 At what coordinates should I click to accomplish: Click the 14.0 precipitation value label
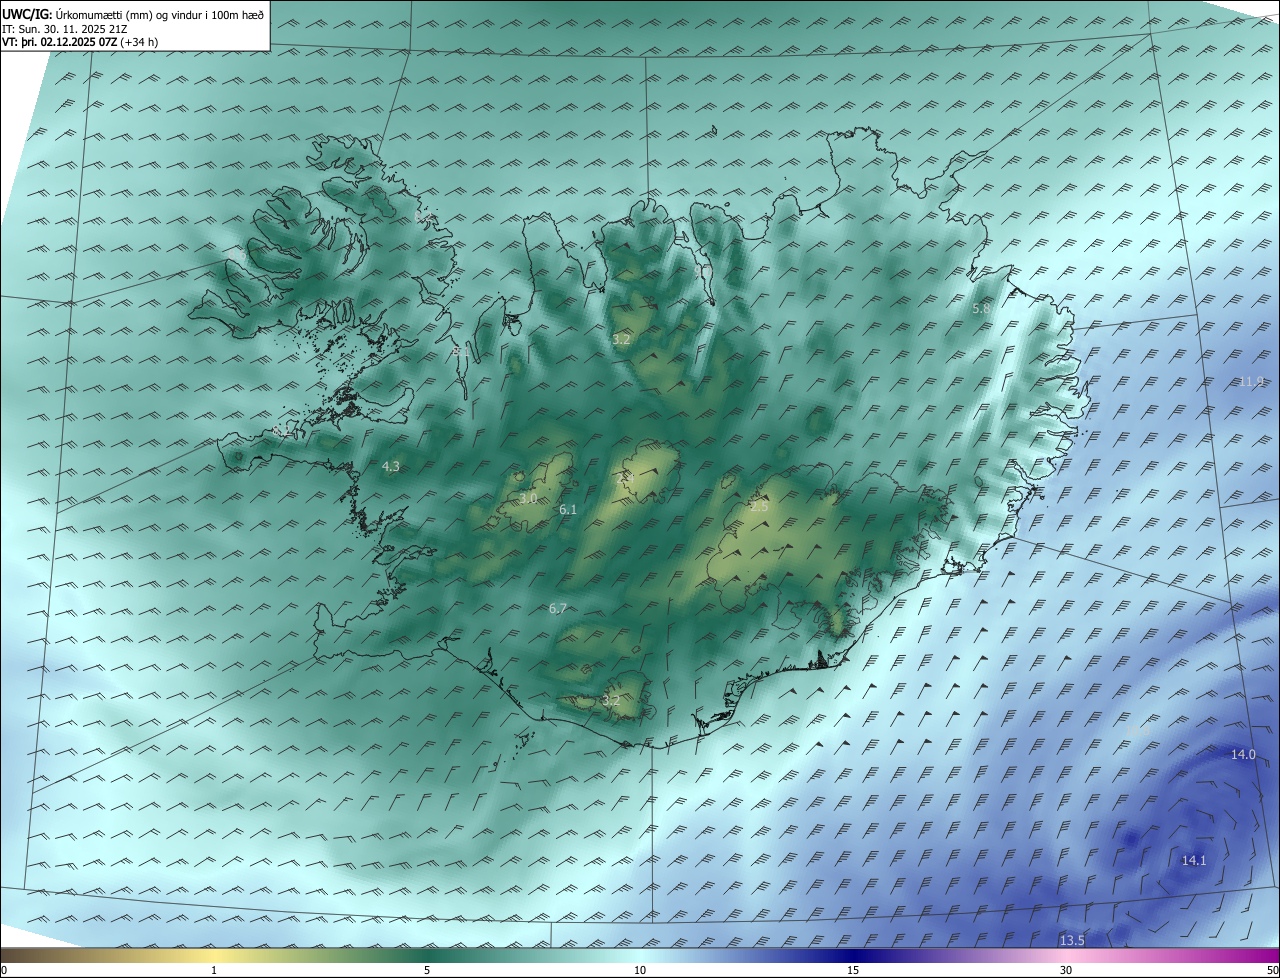coord(1243,754)
